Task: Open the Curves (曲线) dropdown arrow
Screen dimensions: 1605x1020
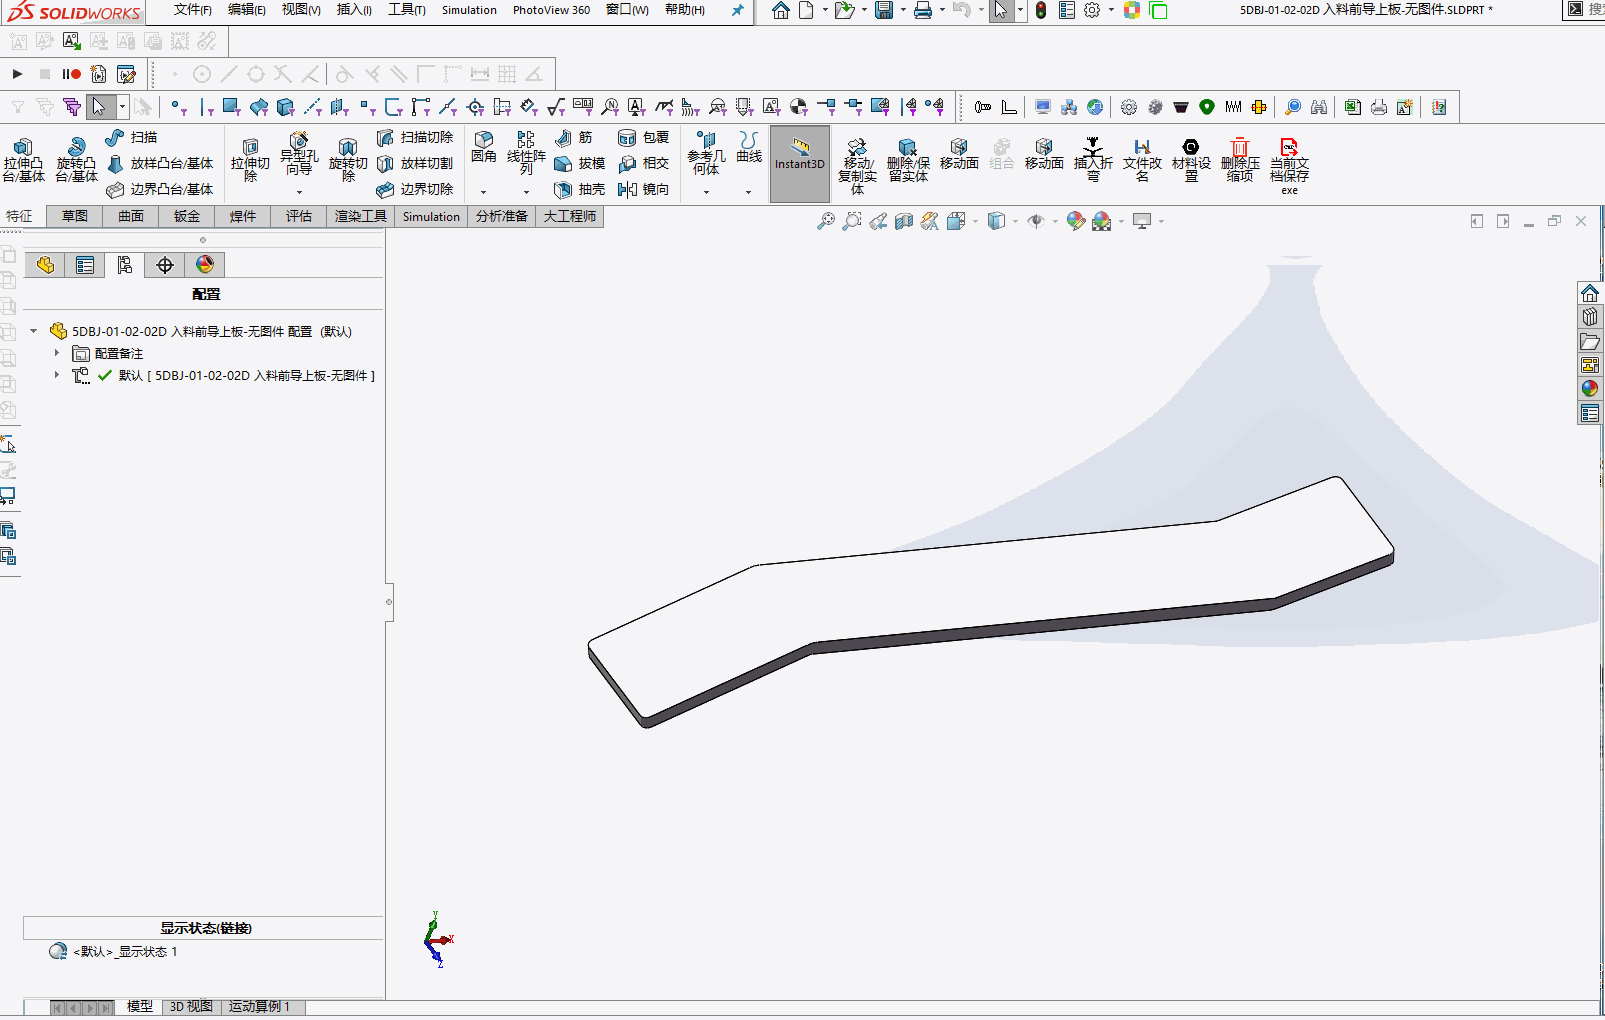Action: pyautogui.click(x=749, y=192)
